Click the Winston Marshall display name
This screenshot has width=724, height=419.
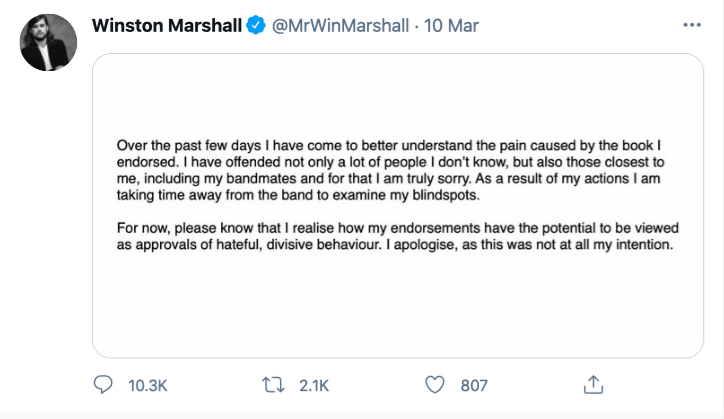pos(167,24)
